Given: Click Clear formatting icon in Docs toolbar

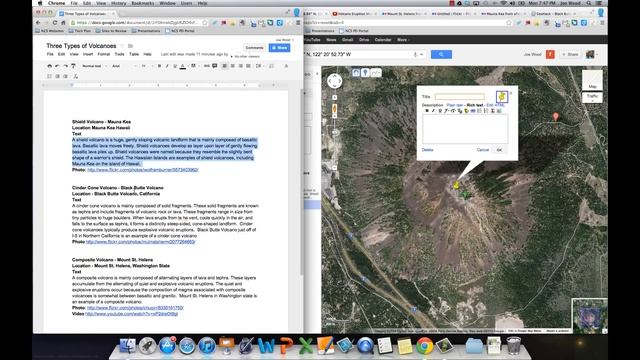Looking at the screenshot, I should 76,76.
